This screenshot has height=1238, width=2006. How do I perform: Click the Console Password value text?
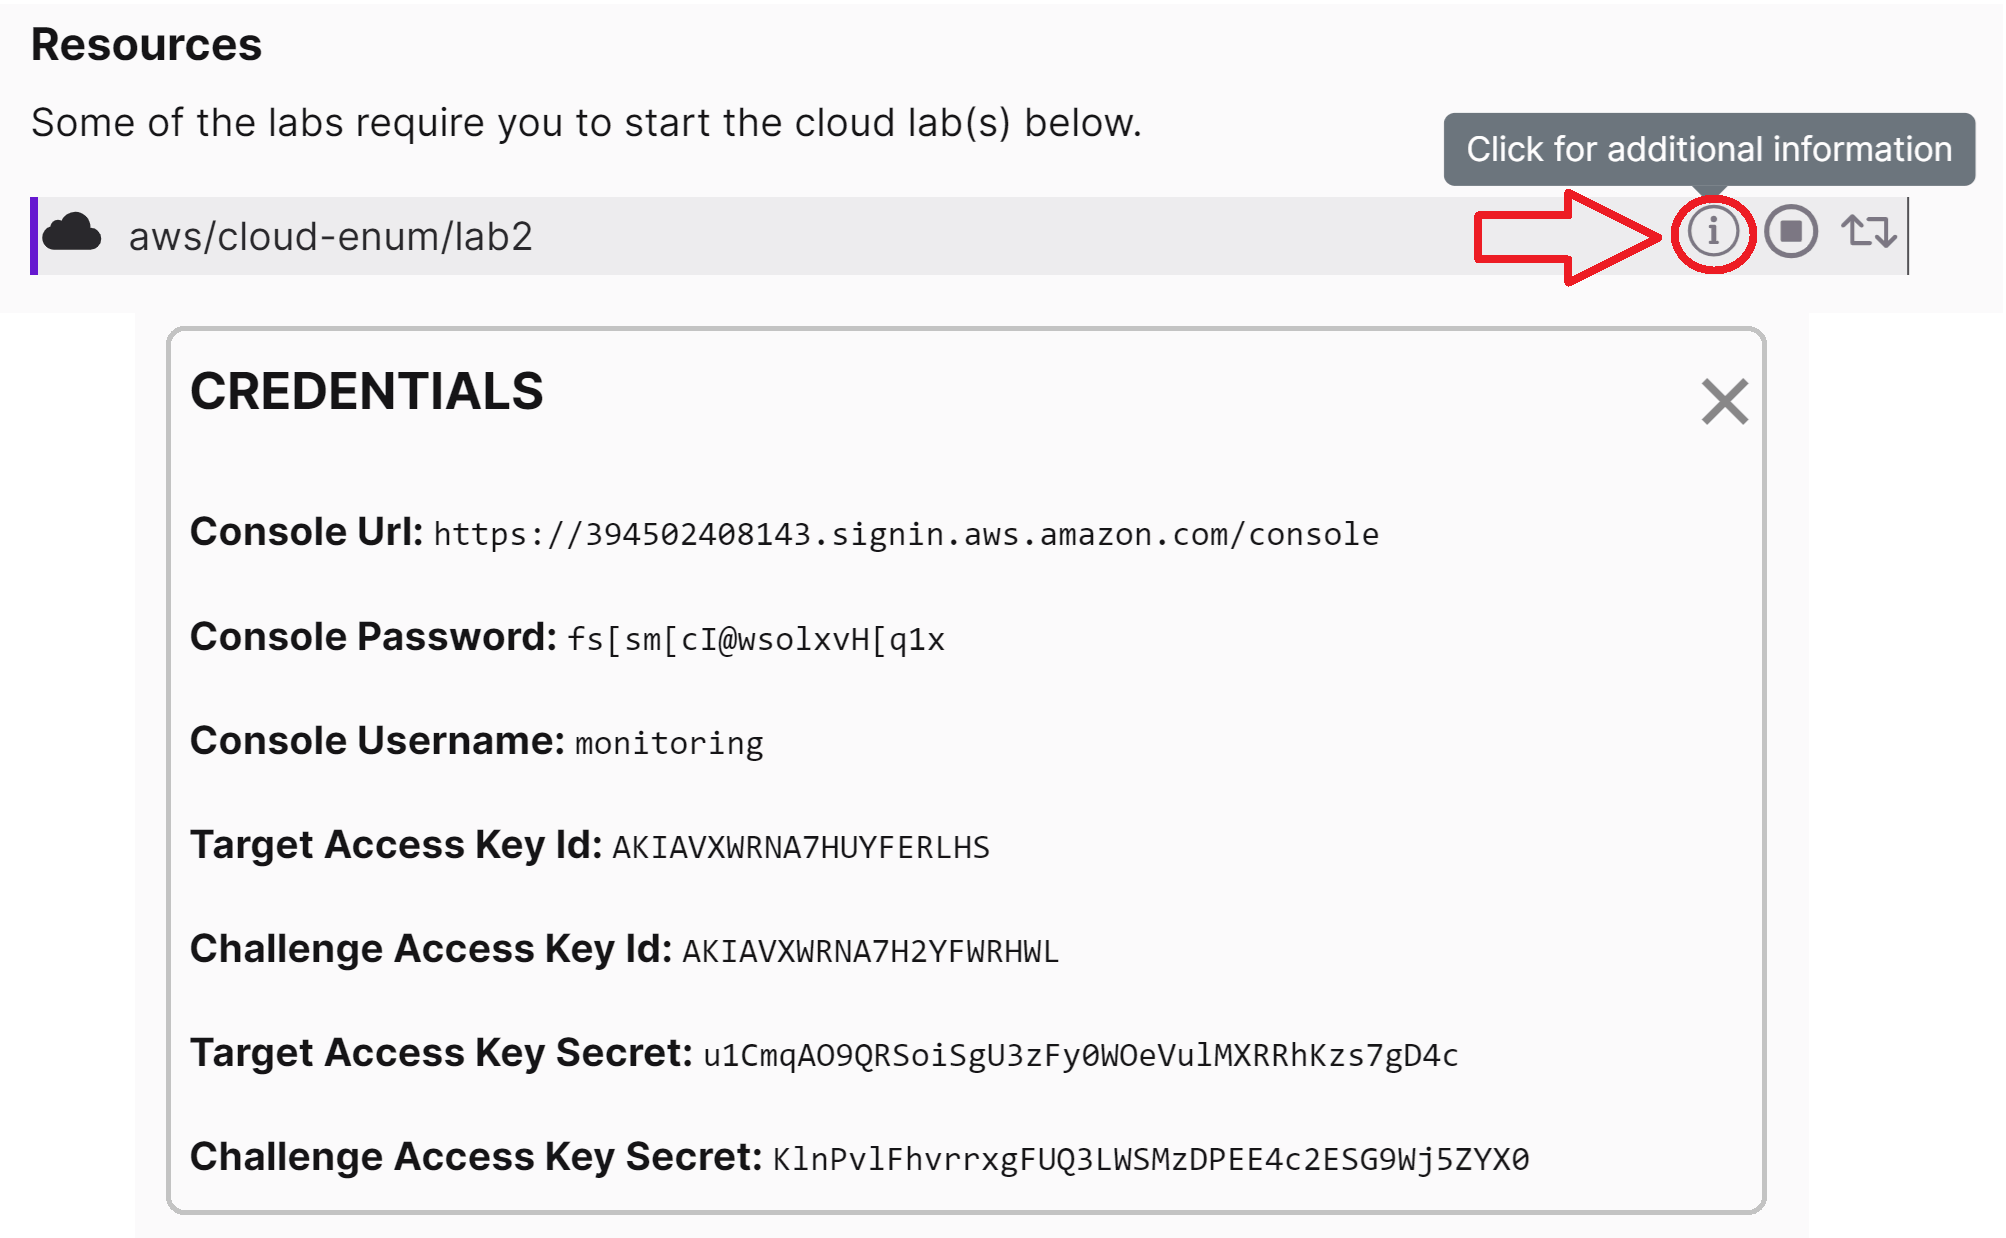pos(756,640)
